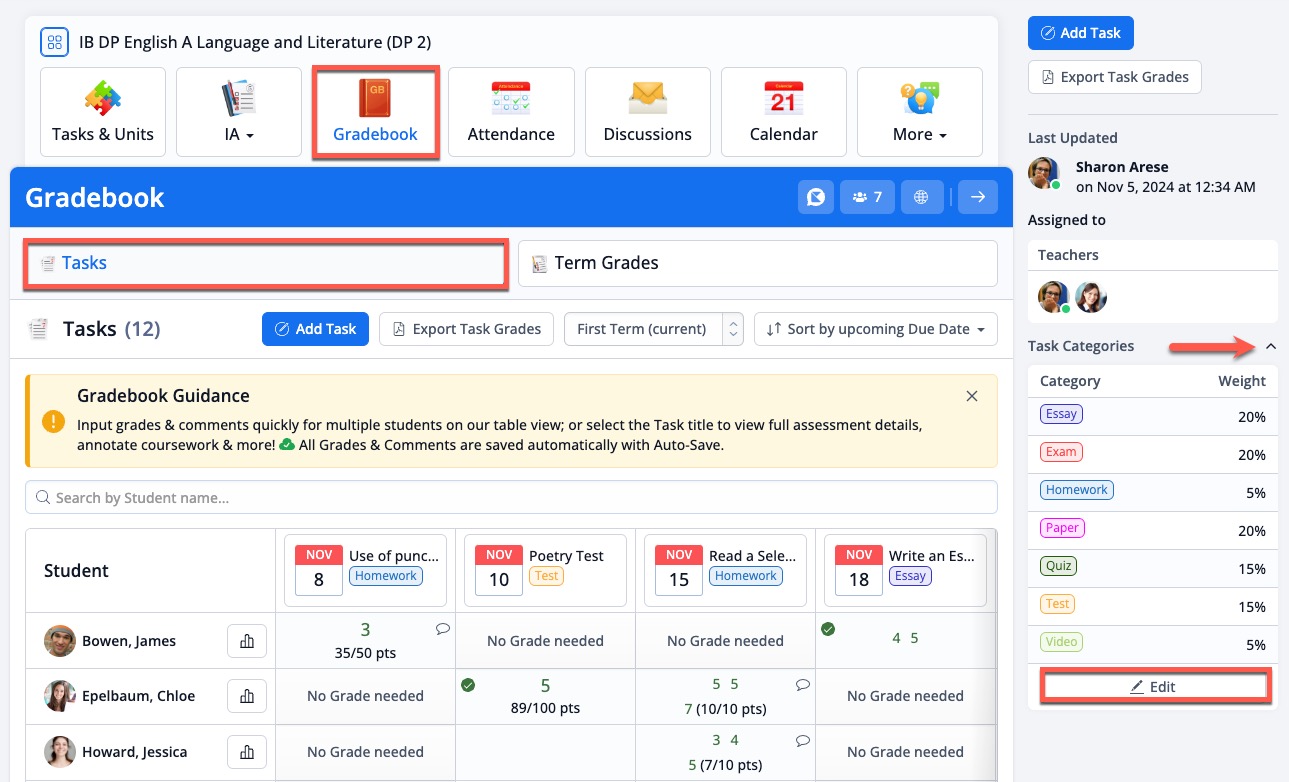Click the Video category tag in sidebar
Image resolution: width=1289 pixels, height=782 pixels.
[x=1061, y=642]
